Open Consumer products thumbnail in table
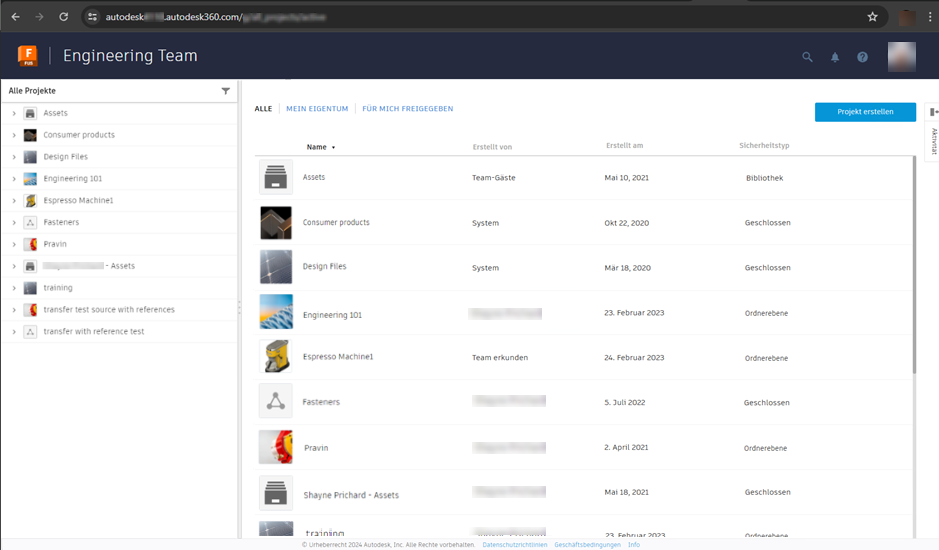Image resolution: width=939 pixels, height=550 pixels. point(275,222)
